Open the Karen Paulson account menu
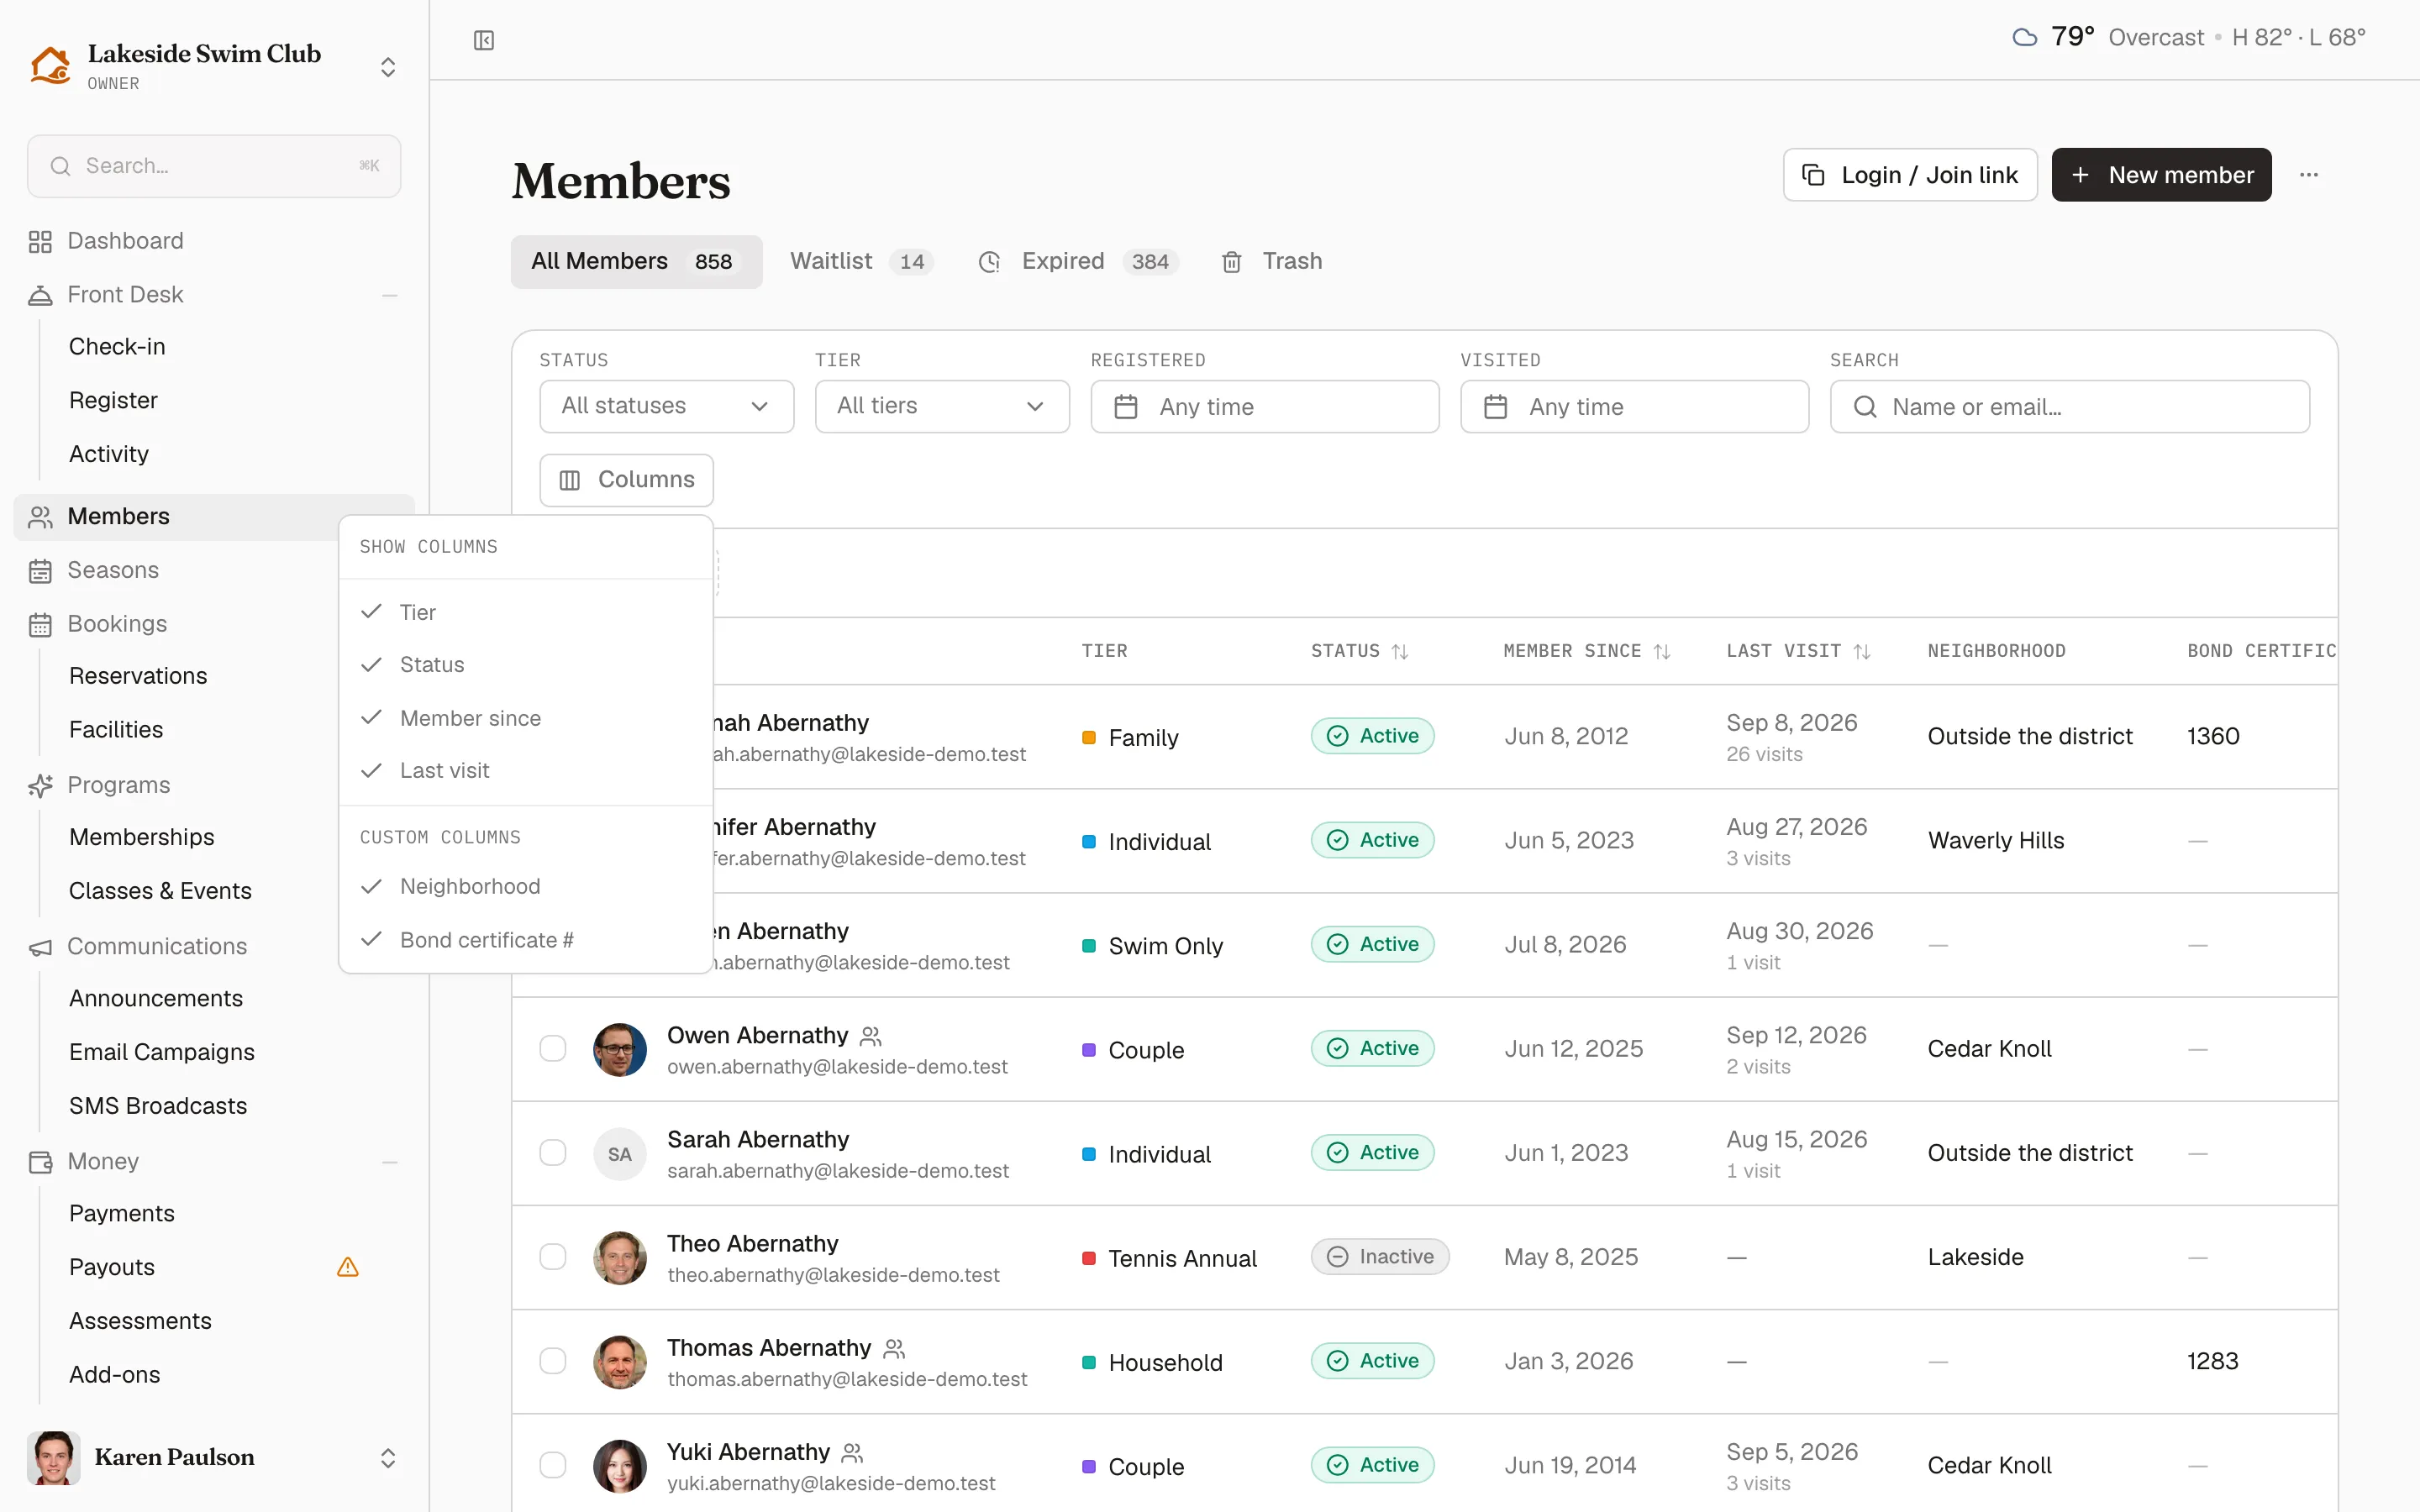Screen dimensions: 2420x1512 214,1457
